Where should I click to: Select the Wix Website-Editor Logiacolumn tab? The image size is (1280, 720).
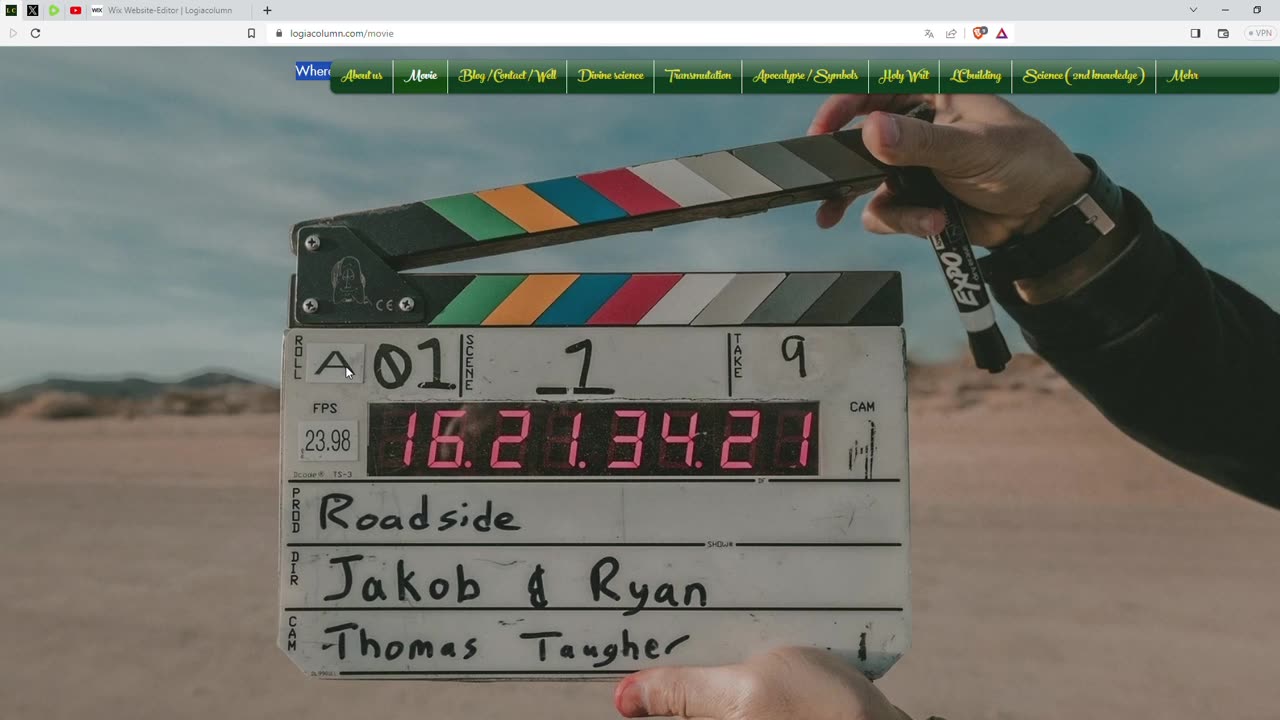click(x=170, y=10)
